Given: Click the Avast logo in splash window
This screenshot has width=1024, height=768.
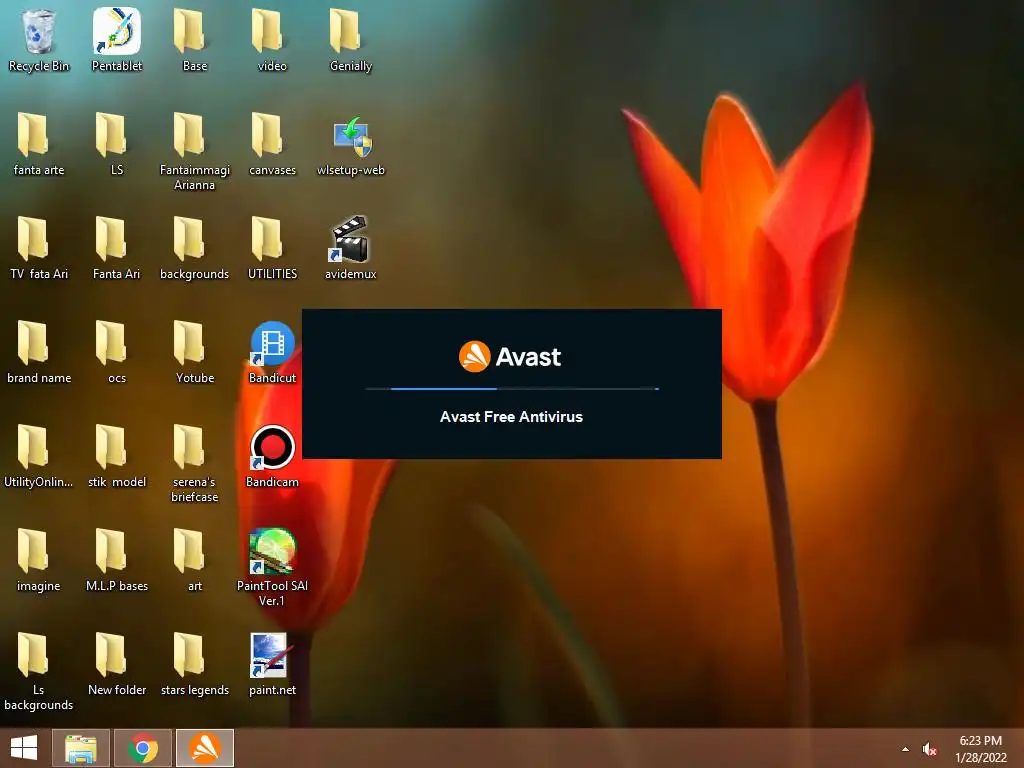Looking at the screenshot, I should click(510, 357).
